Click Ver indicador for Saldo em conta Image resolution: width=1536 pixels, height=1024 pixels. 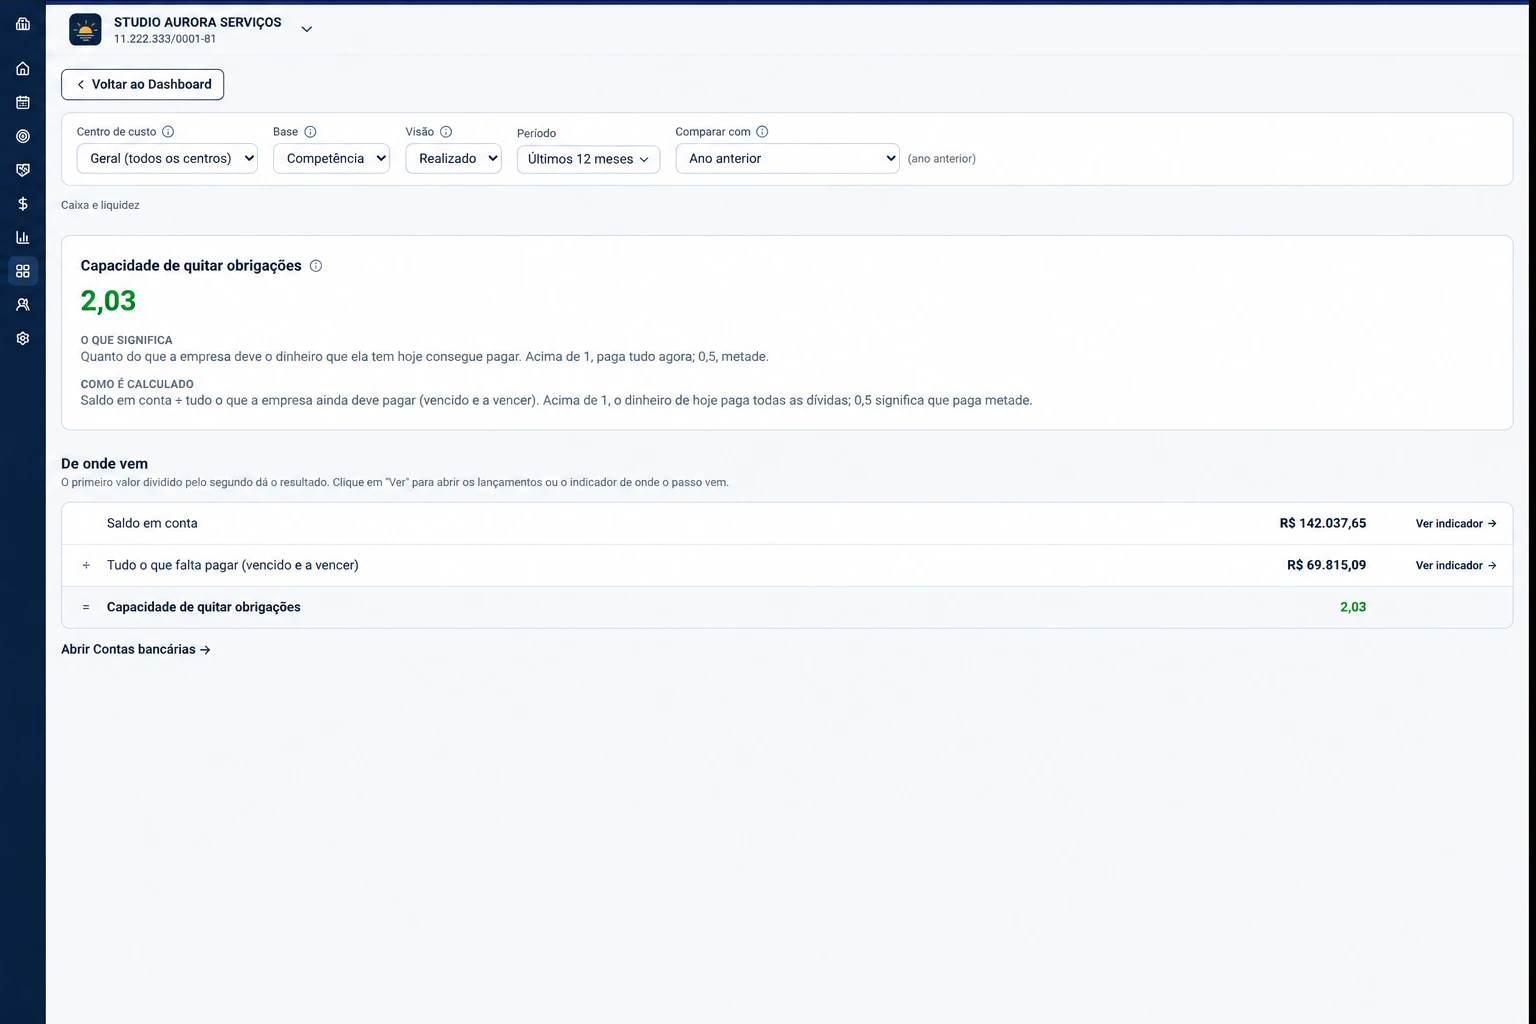click(1456, 524)
